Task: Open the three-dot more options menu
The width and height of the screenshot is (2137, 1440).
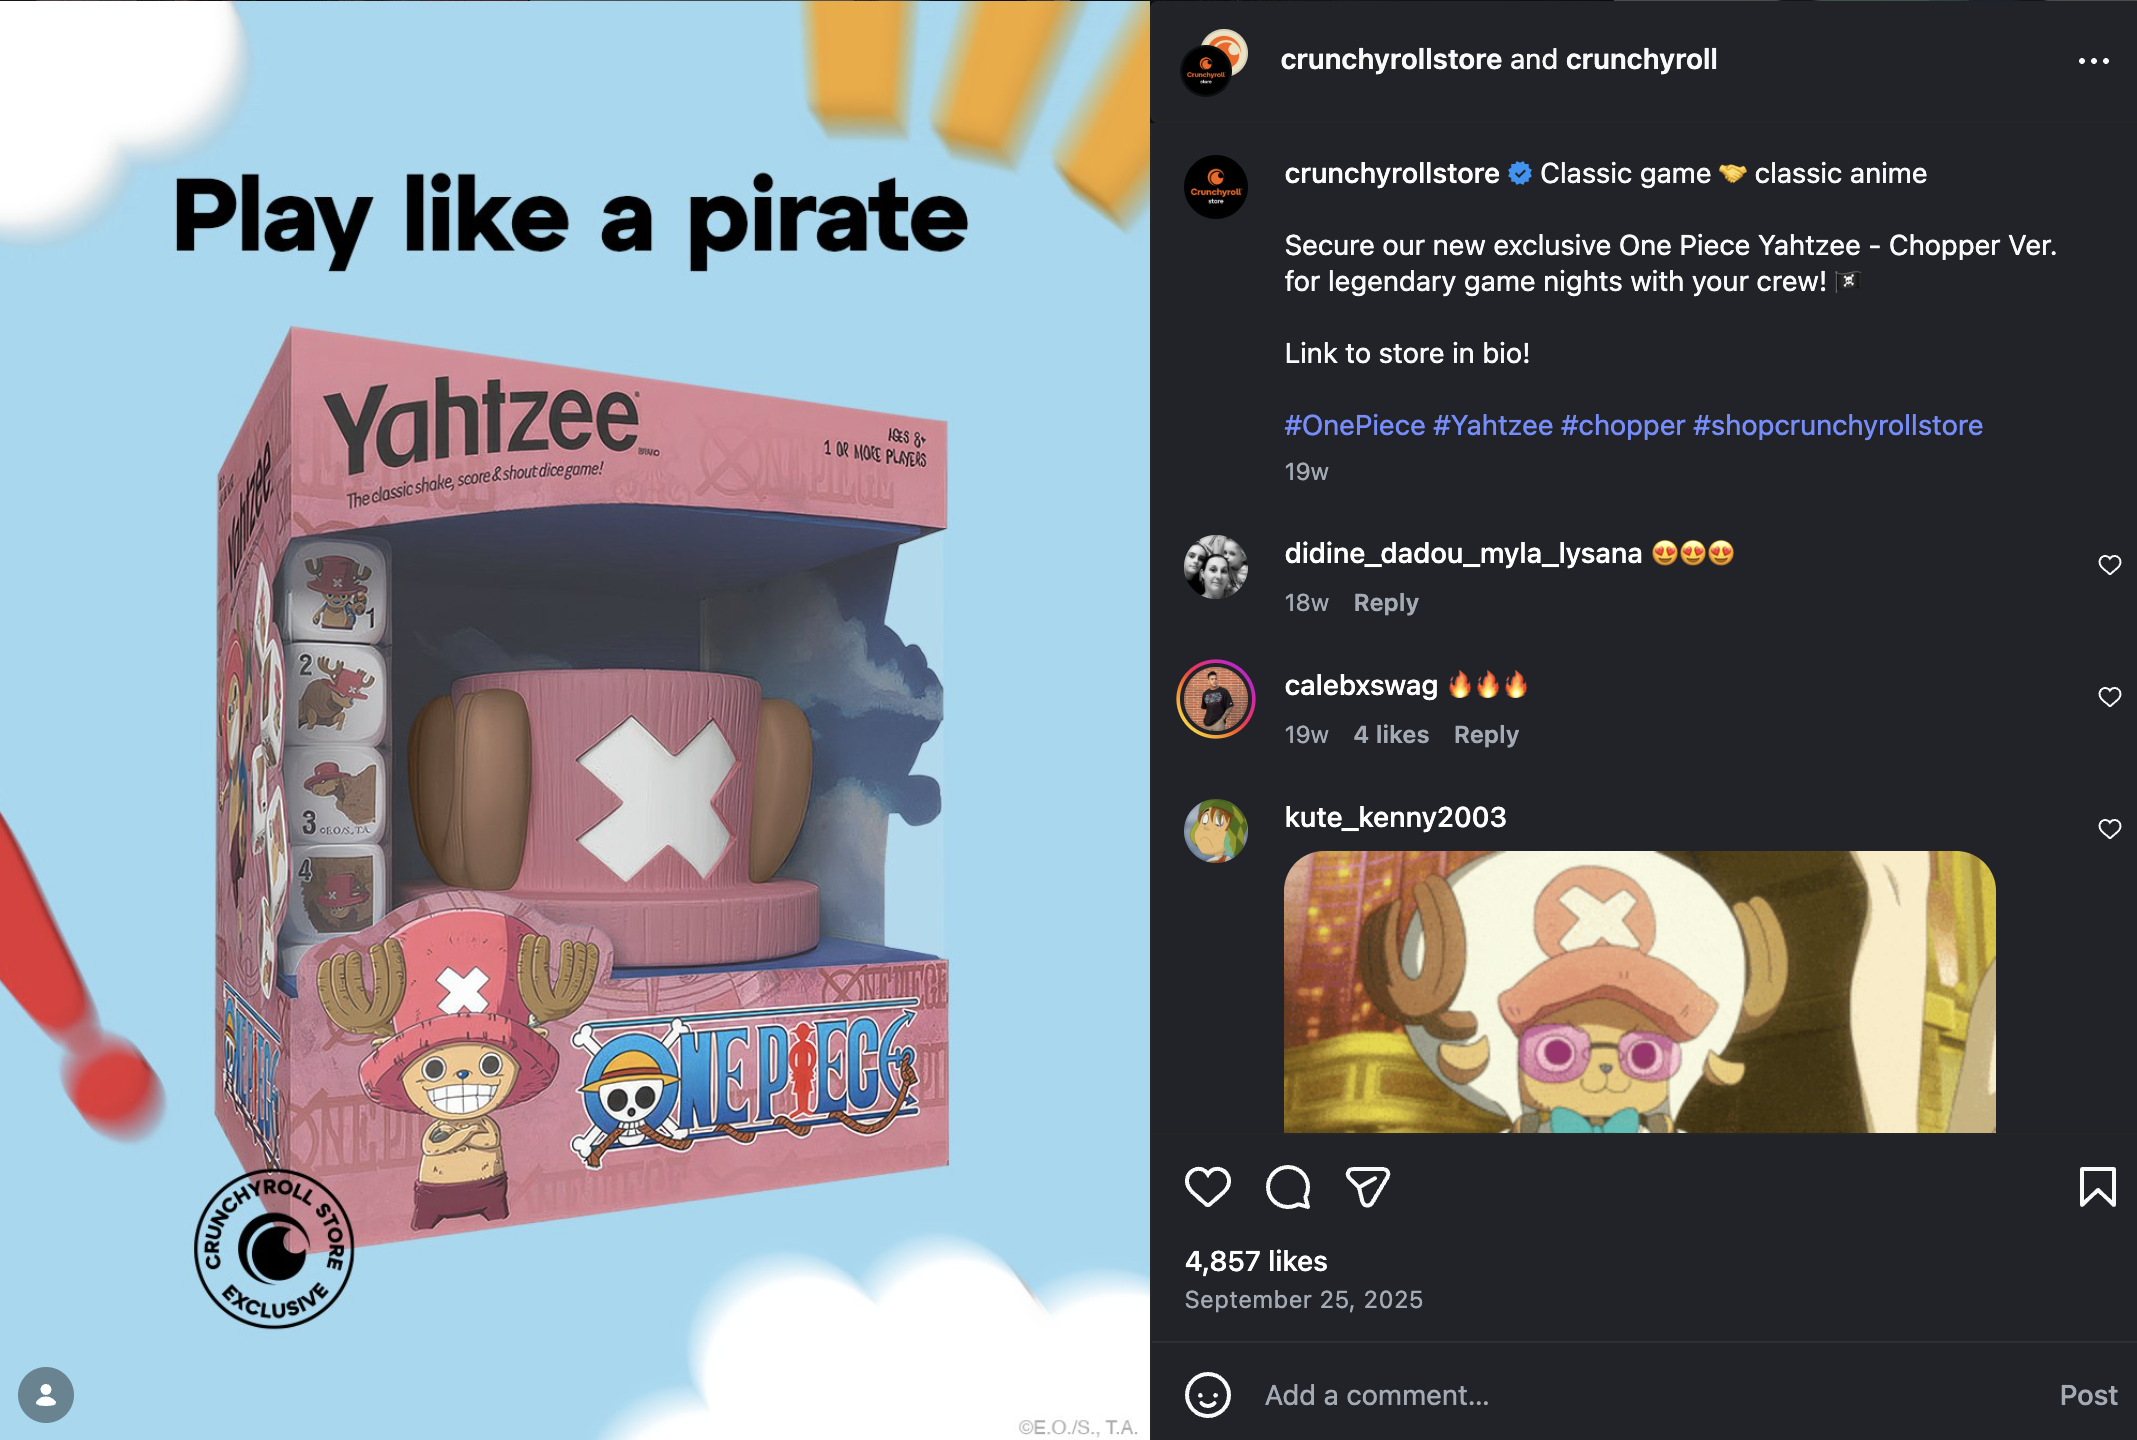Action: coord(2093,61)
